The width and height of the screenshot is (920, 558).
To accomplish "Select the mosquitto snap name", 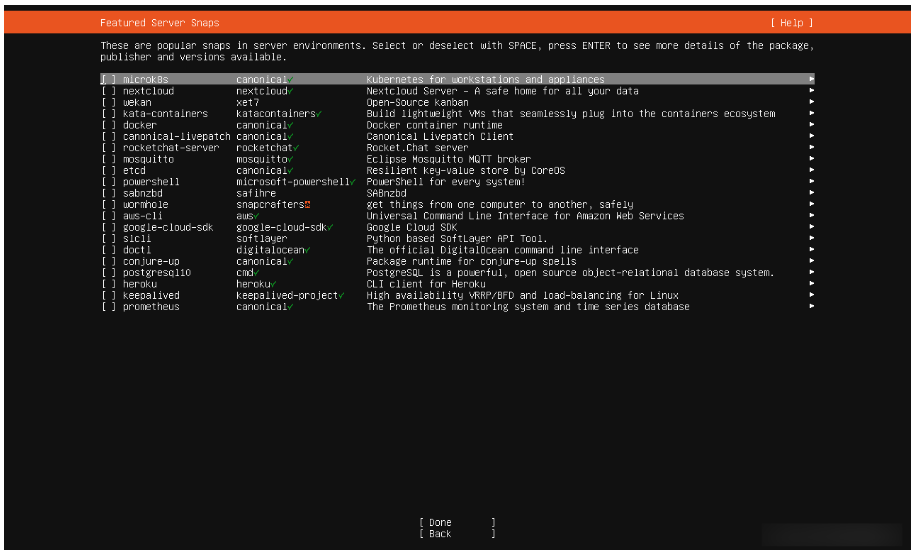I will pos(148,159).
